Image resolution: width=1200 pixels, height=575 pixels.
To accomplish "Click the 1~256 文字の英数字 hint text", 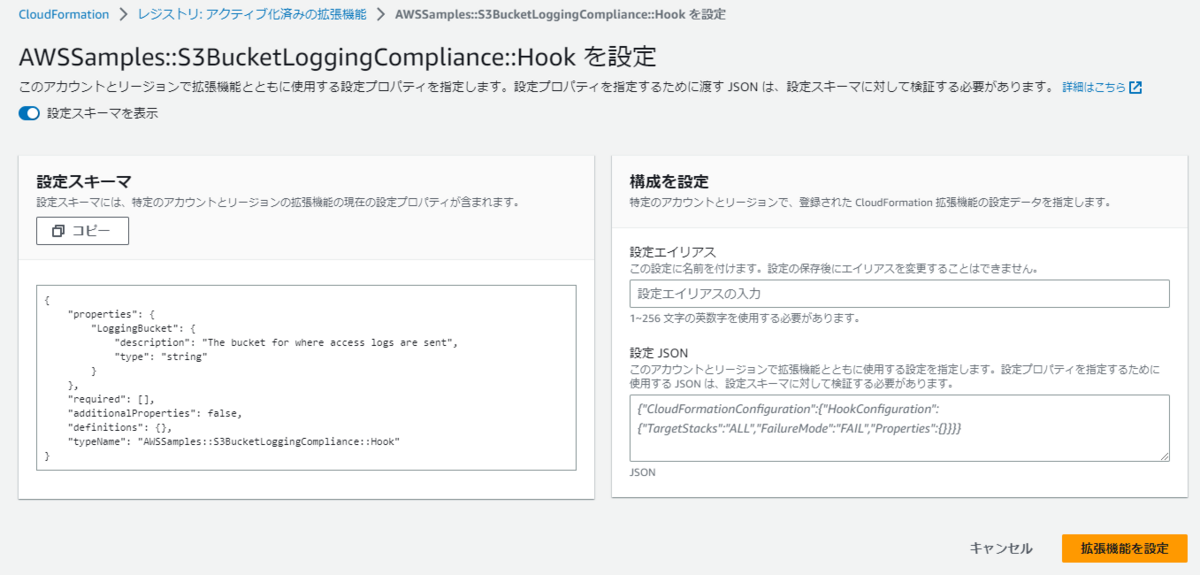I will coord(744,319).
